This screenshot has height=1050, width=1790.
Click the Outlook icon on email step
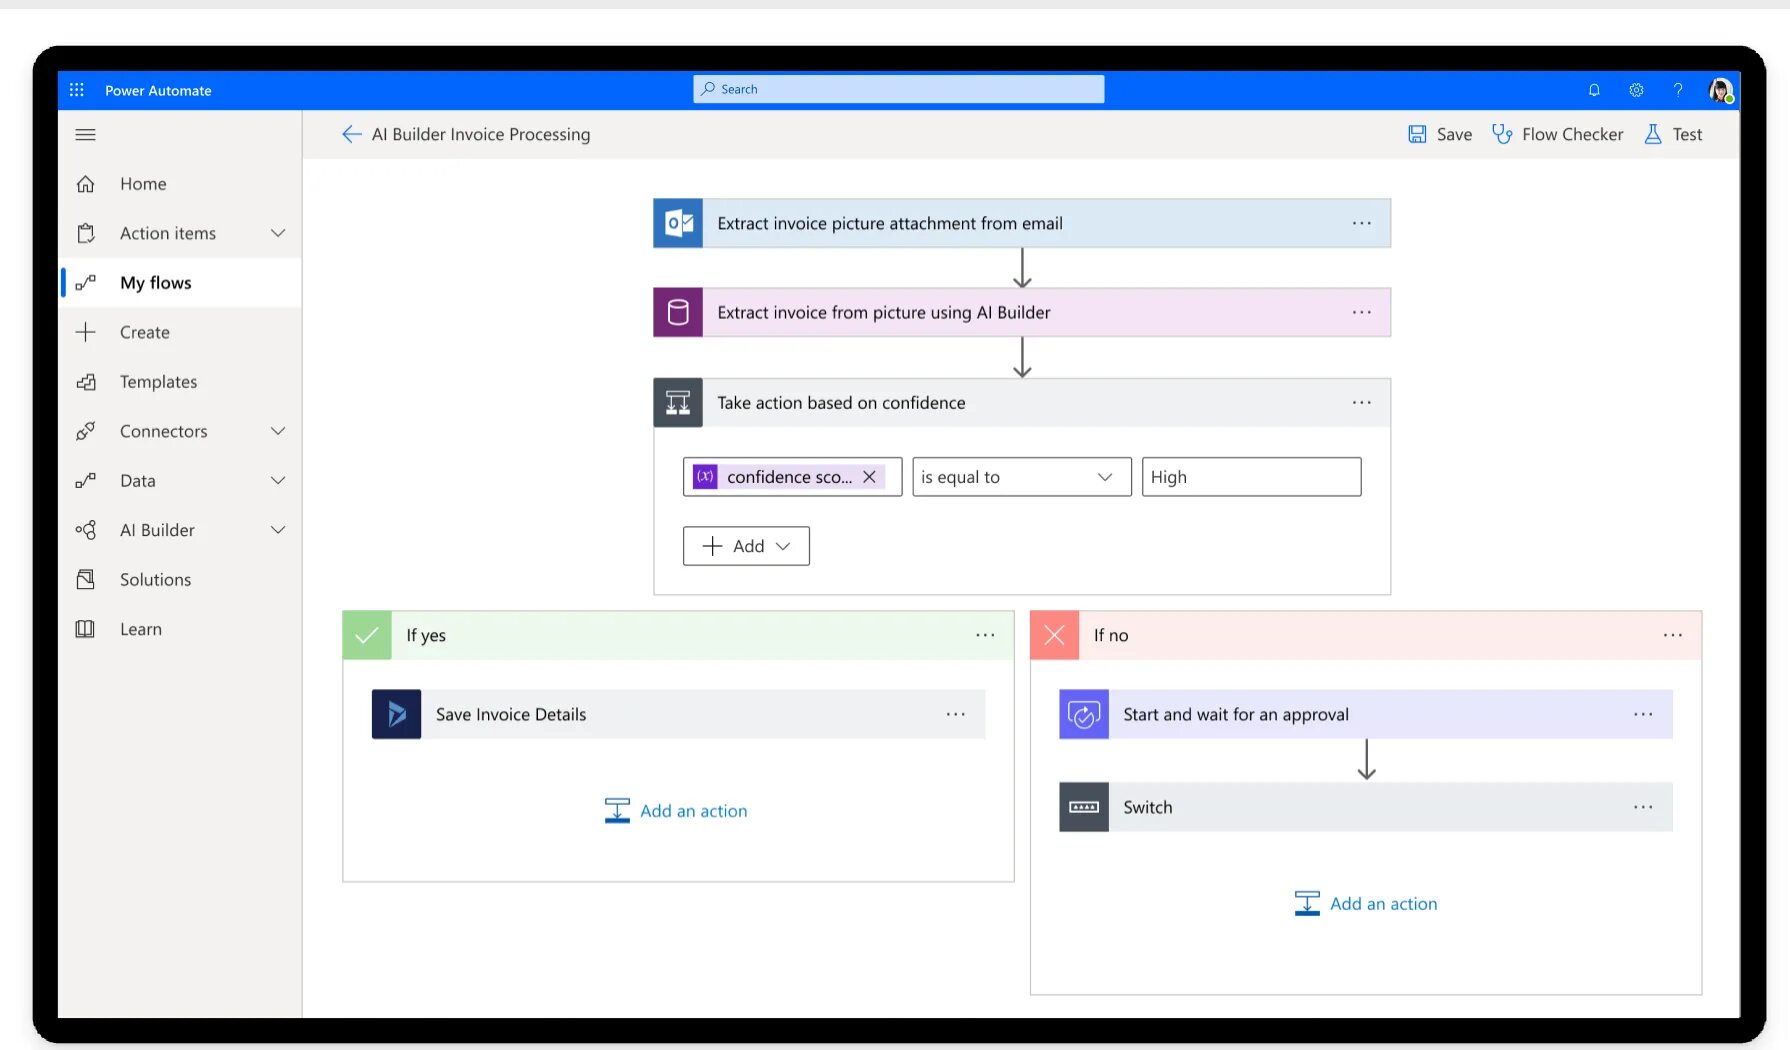tap(678, 223)
